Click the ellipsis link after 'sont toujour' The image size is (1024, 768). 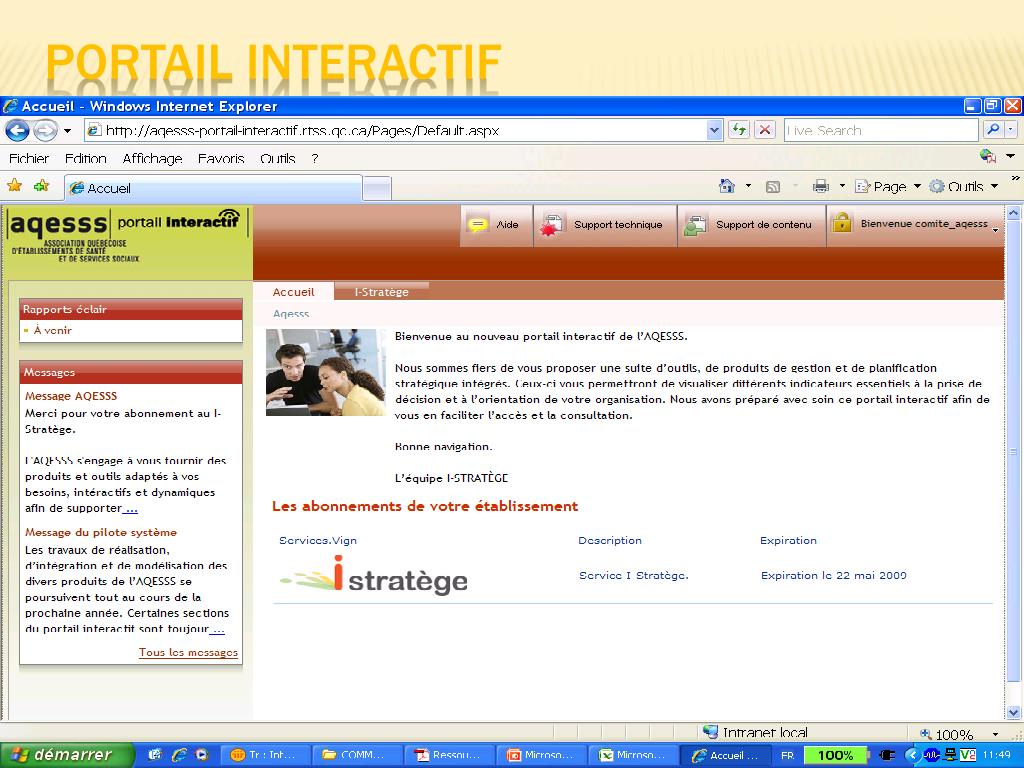click(x=217, y=629)
